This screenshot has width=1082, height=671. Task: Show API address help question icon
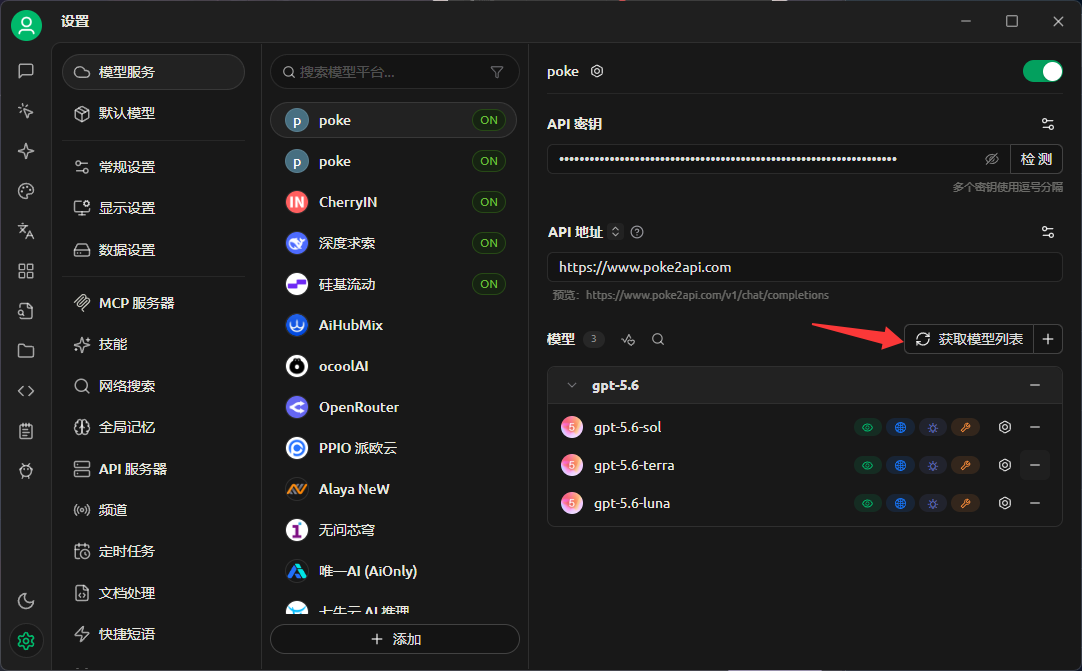point(637,232)
